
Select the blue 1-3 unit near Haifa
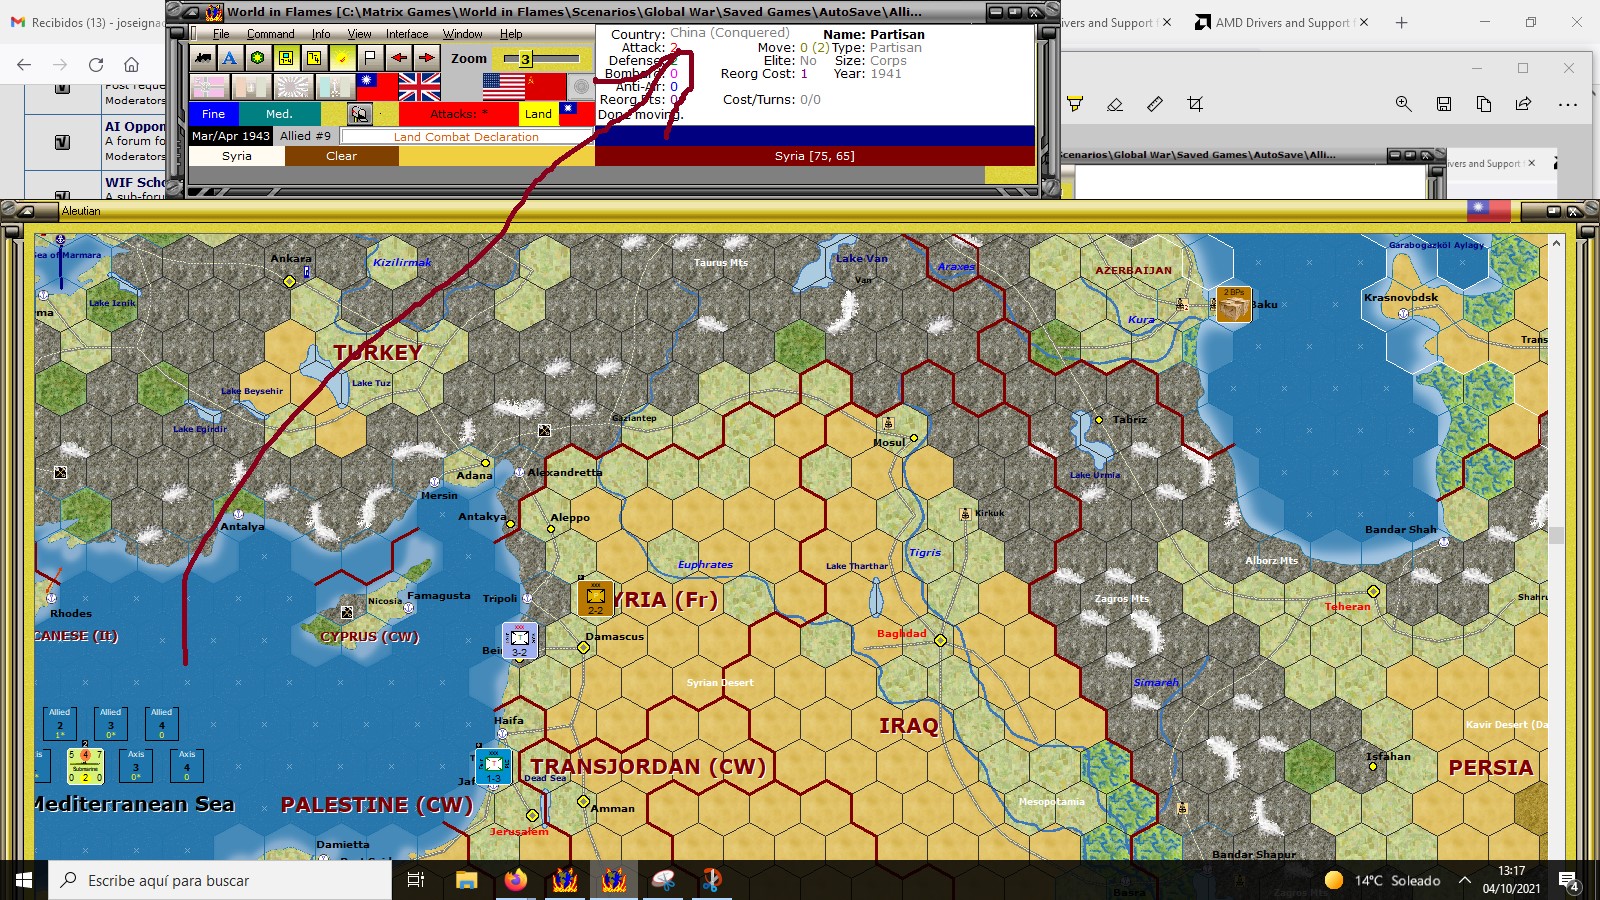[x=494, y=766]
